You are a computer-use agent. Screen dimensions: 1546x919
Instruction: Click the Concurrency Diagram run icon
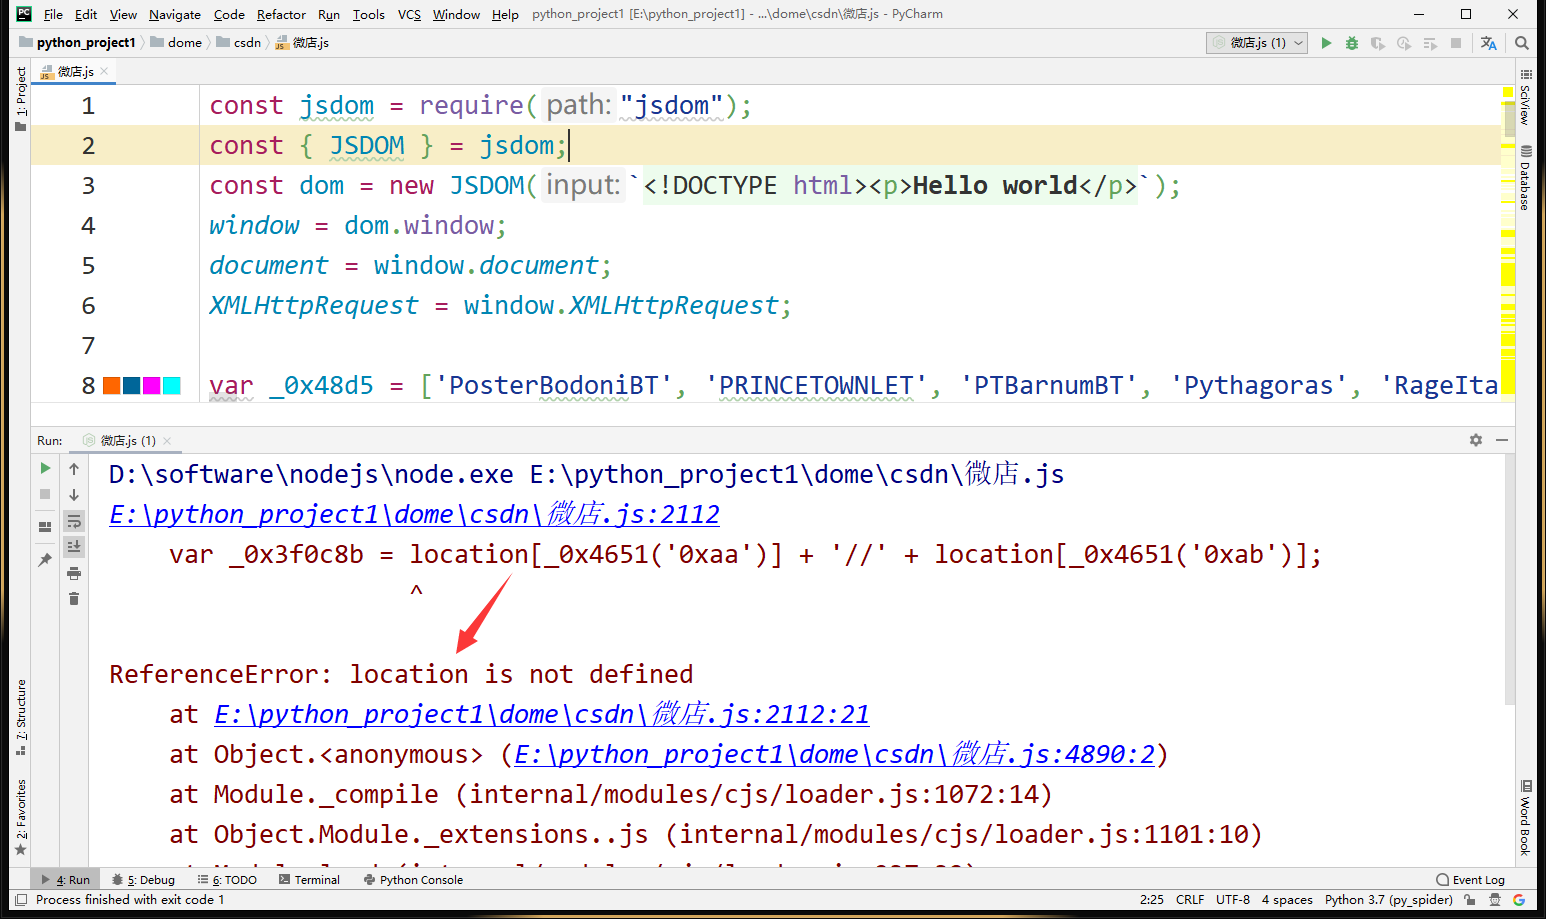pyautogui.click(x=1430, y=43)
